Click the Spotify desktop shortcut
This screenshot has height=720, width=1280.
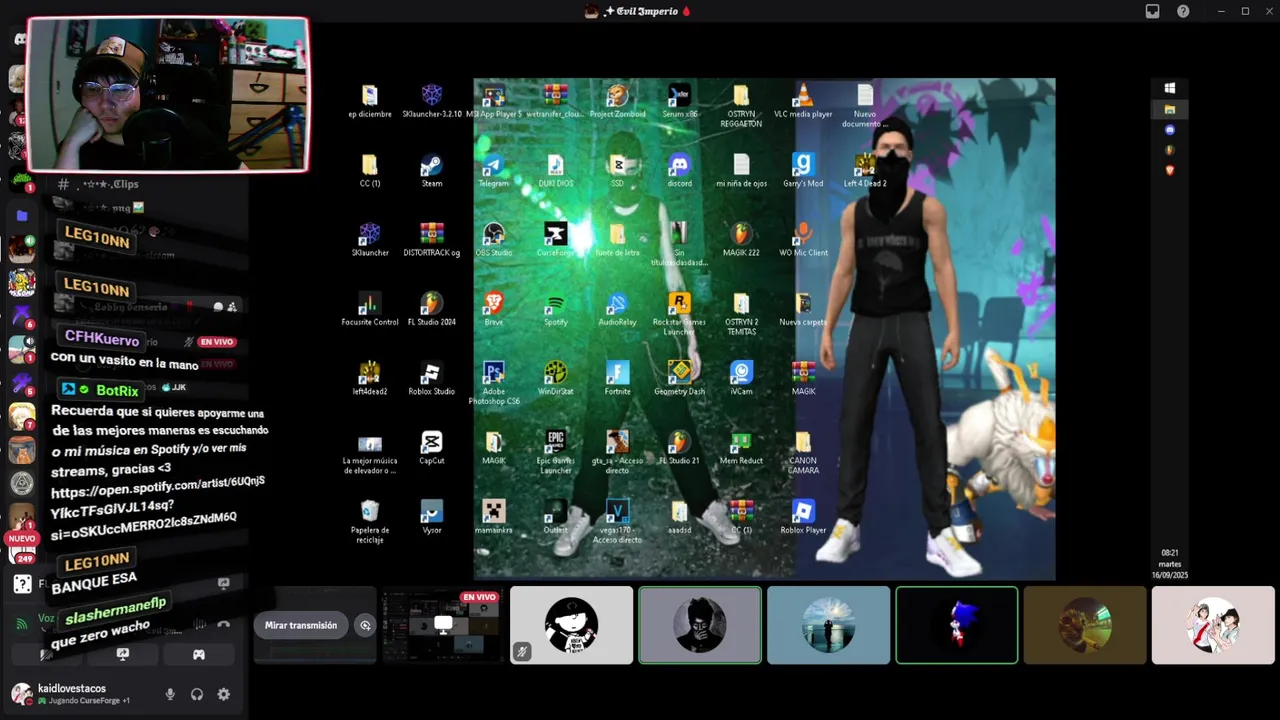[x=555, y=309]
